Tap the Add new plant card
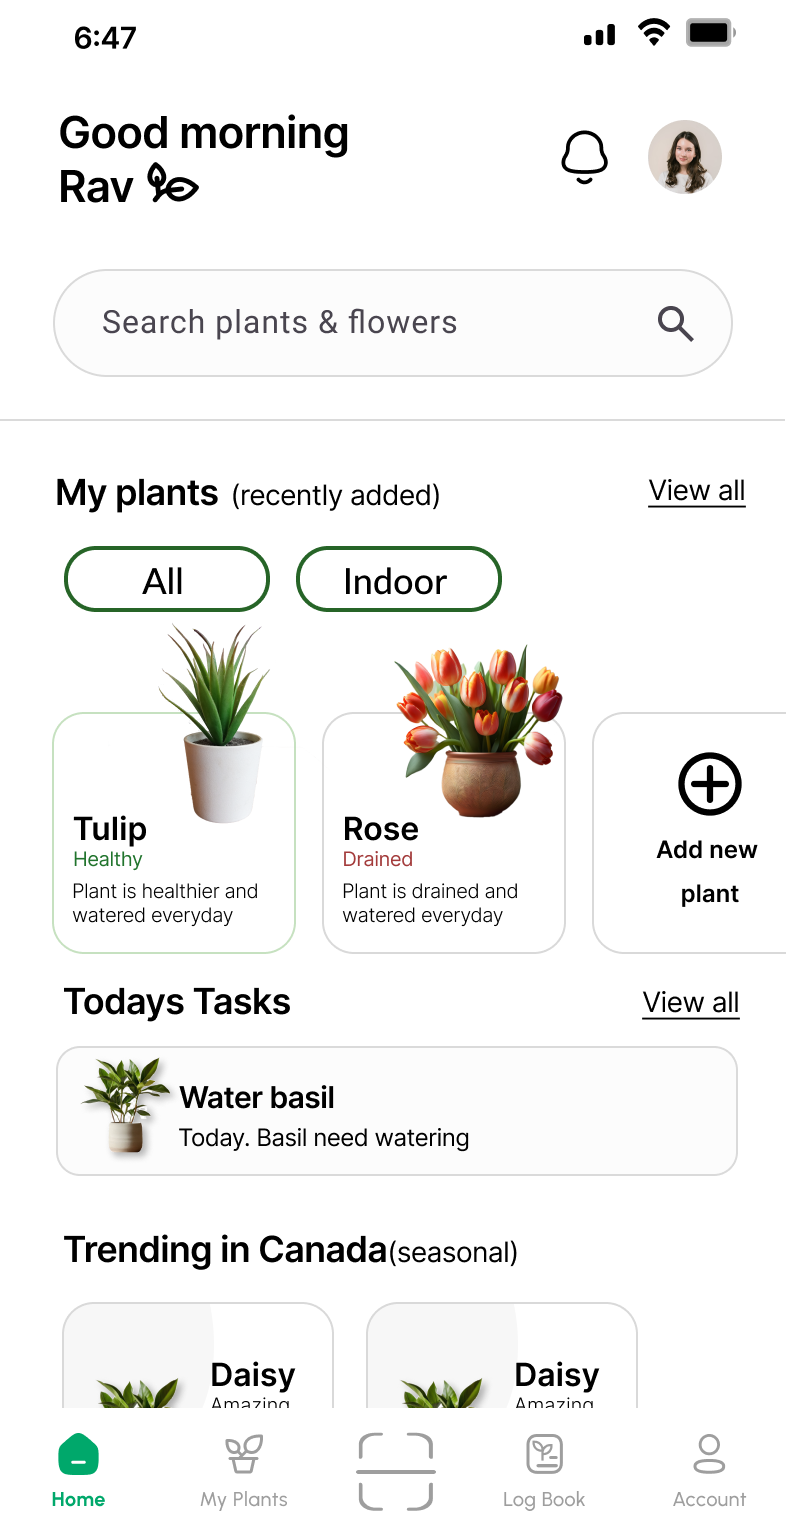Image resolution: width=786 pixels, height=1520 pixels. tap(689, 833)
